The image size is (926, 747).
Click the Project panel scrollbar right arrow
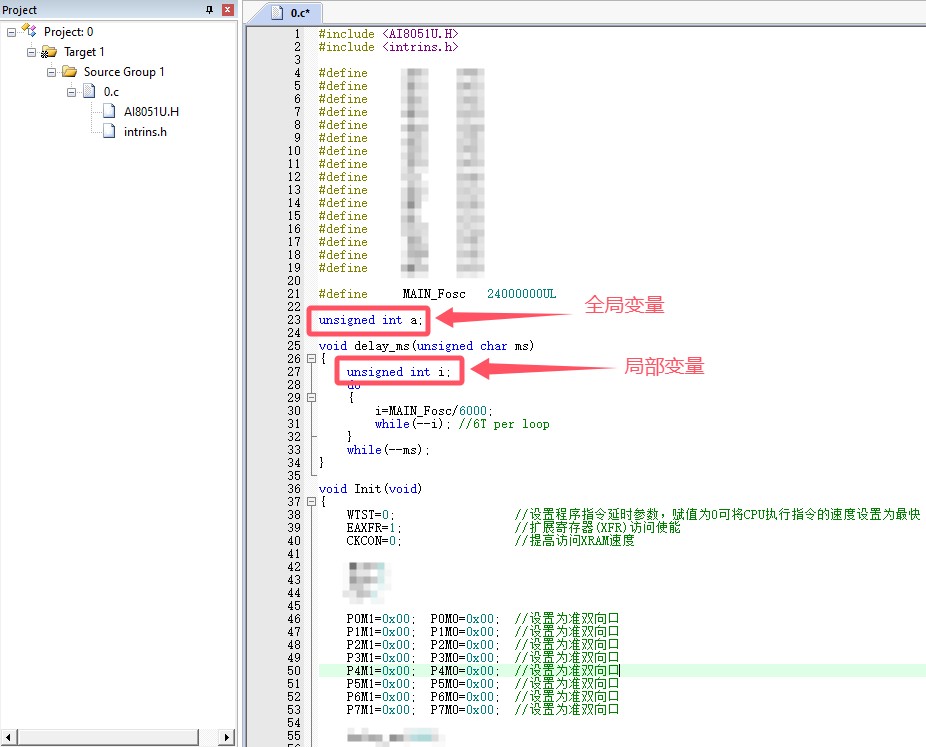click(x=227, y=737)
